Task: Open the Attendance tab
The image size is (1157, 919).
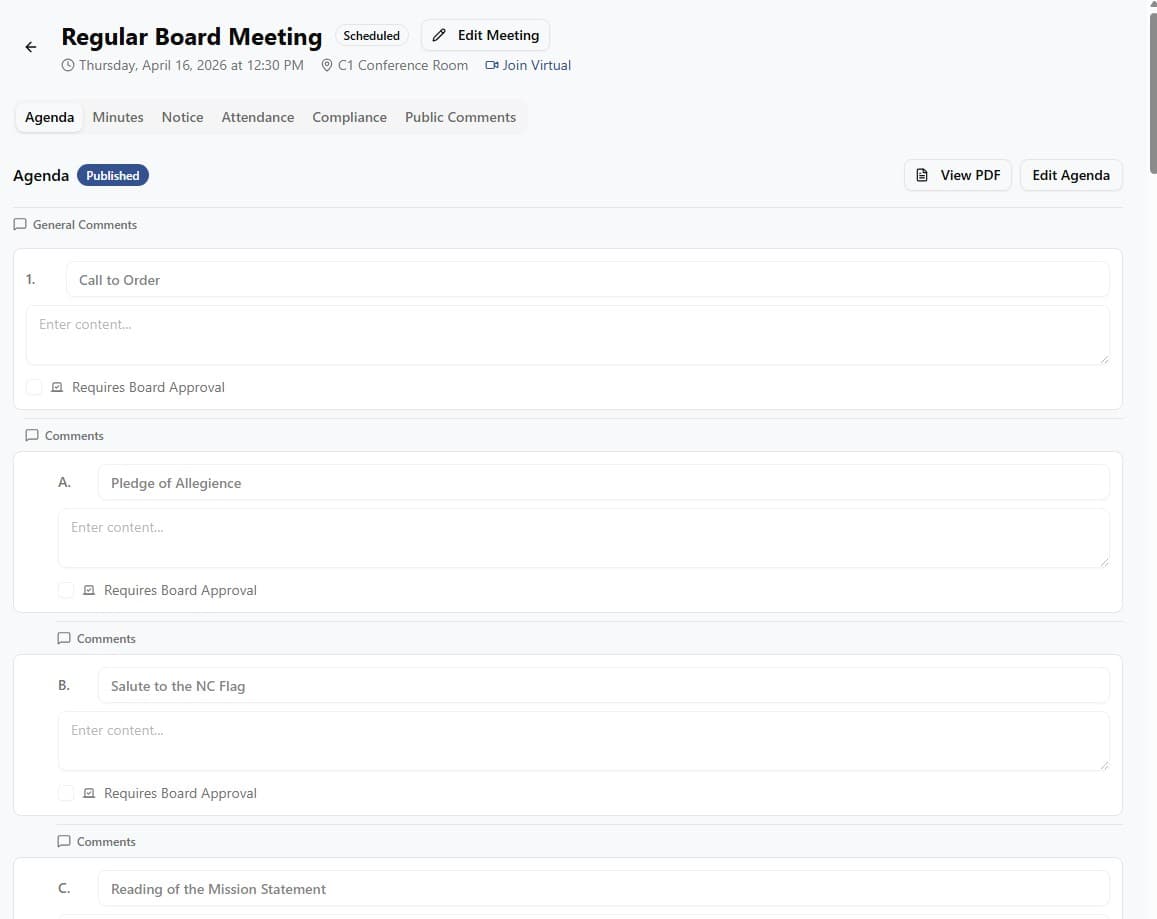Action: coord(258,117)
